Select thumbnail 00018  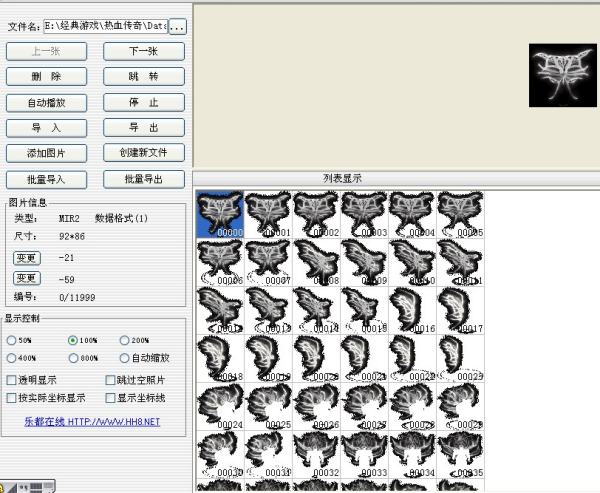(220, 359)
